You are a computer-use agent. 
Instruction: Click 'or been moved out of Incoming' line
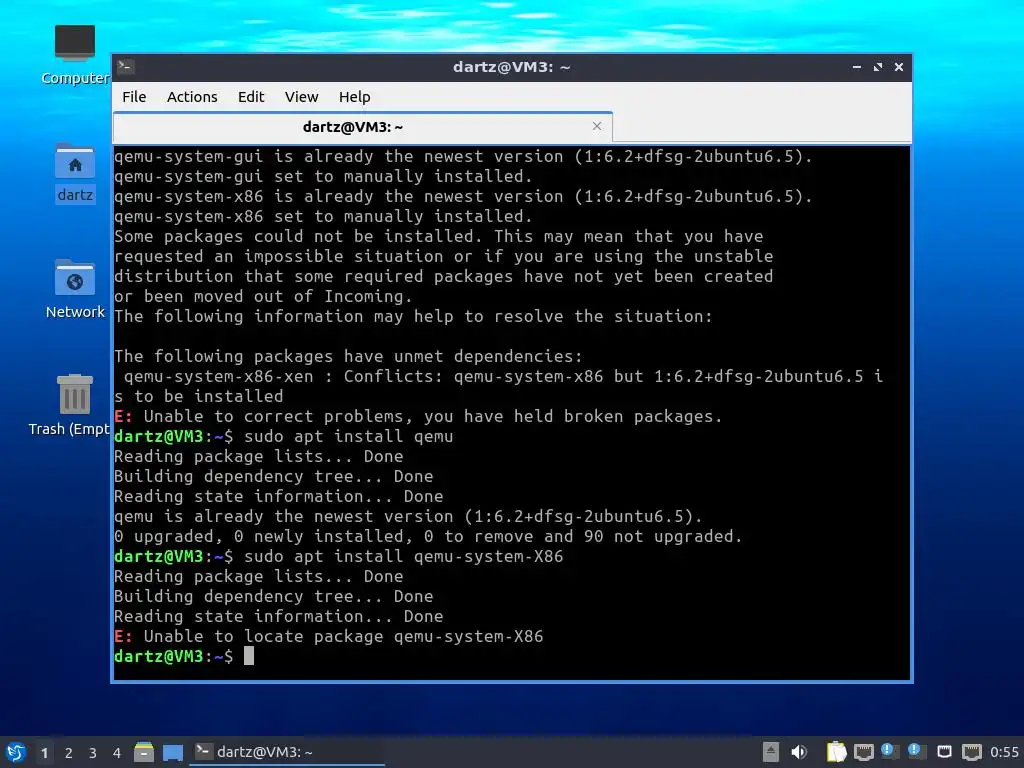(x=263, y=296)
